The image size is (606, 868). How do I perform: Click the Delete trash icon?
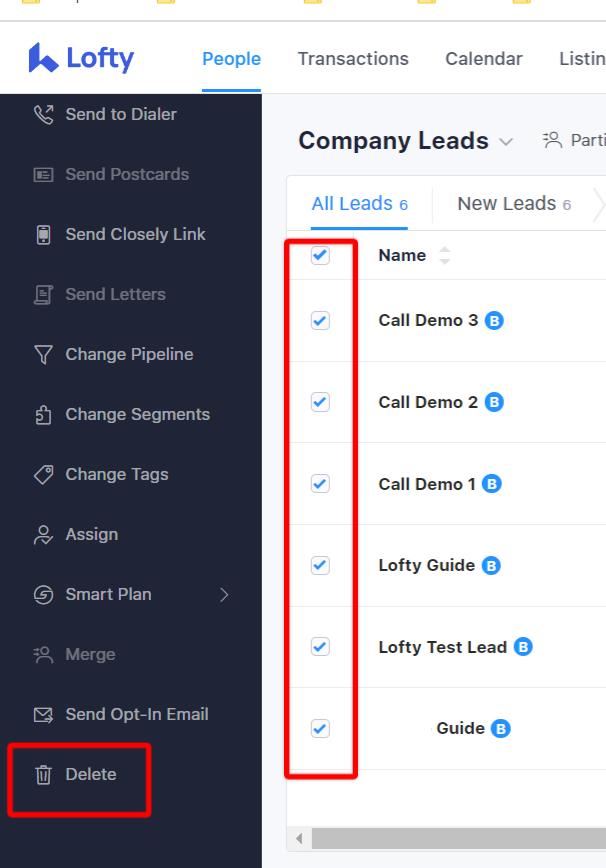[x=44, y=774]
